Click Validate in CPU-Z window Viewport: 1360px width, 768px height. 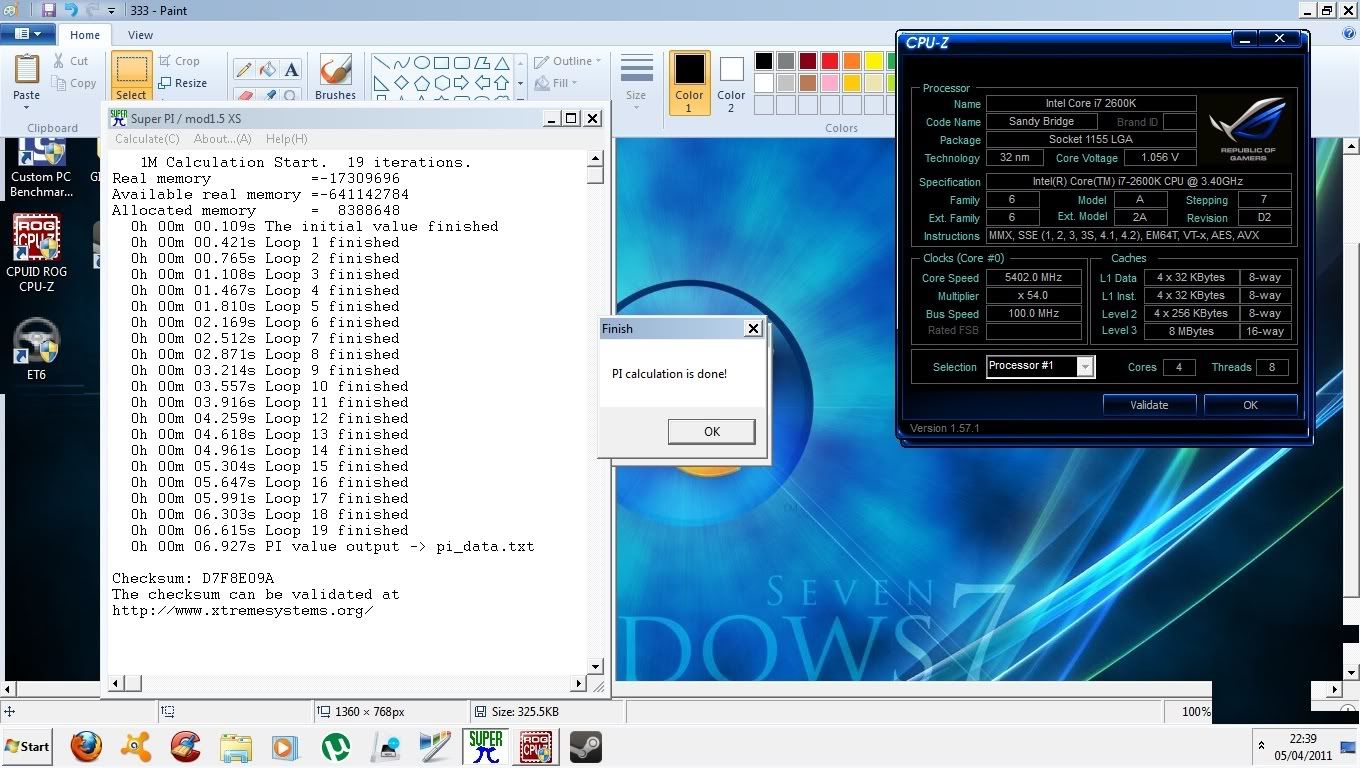1149,405
